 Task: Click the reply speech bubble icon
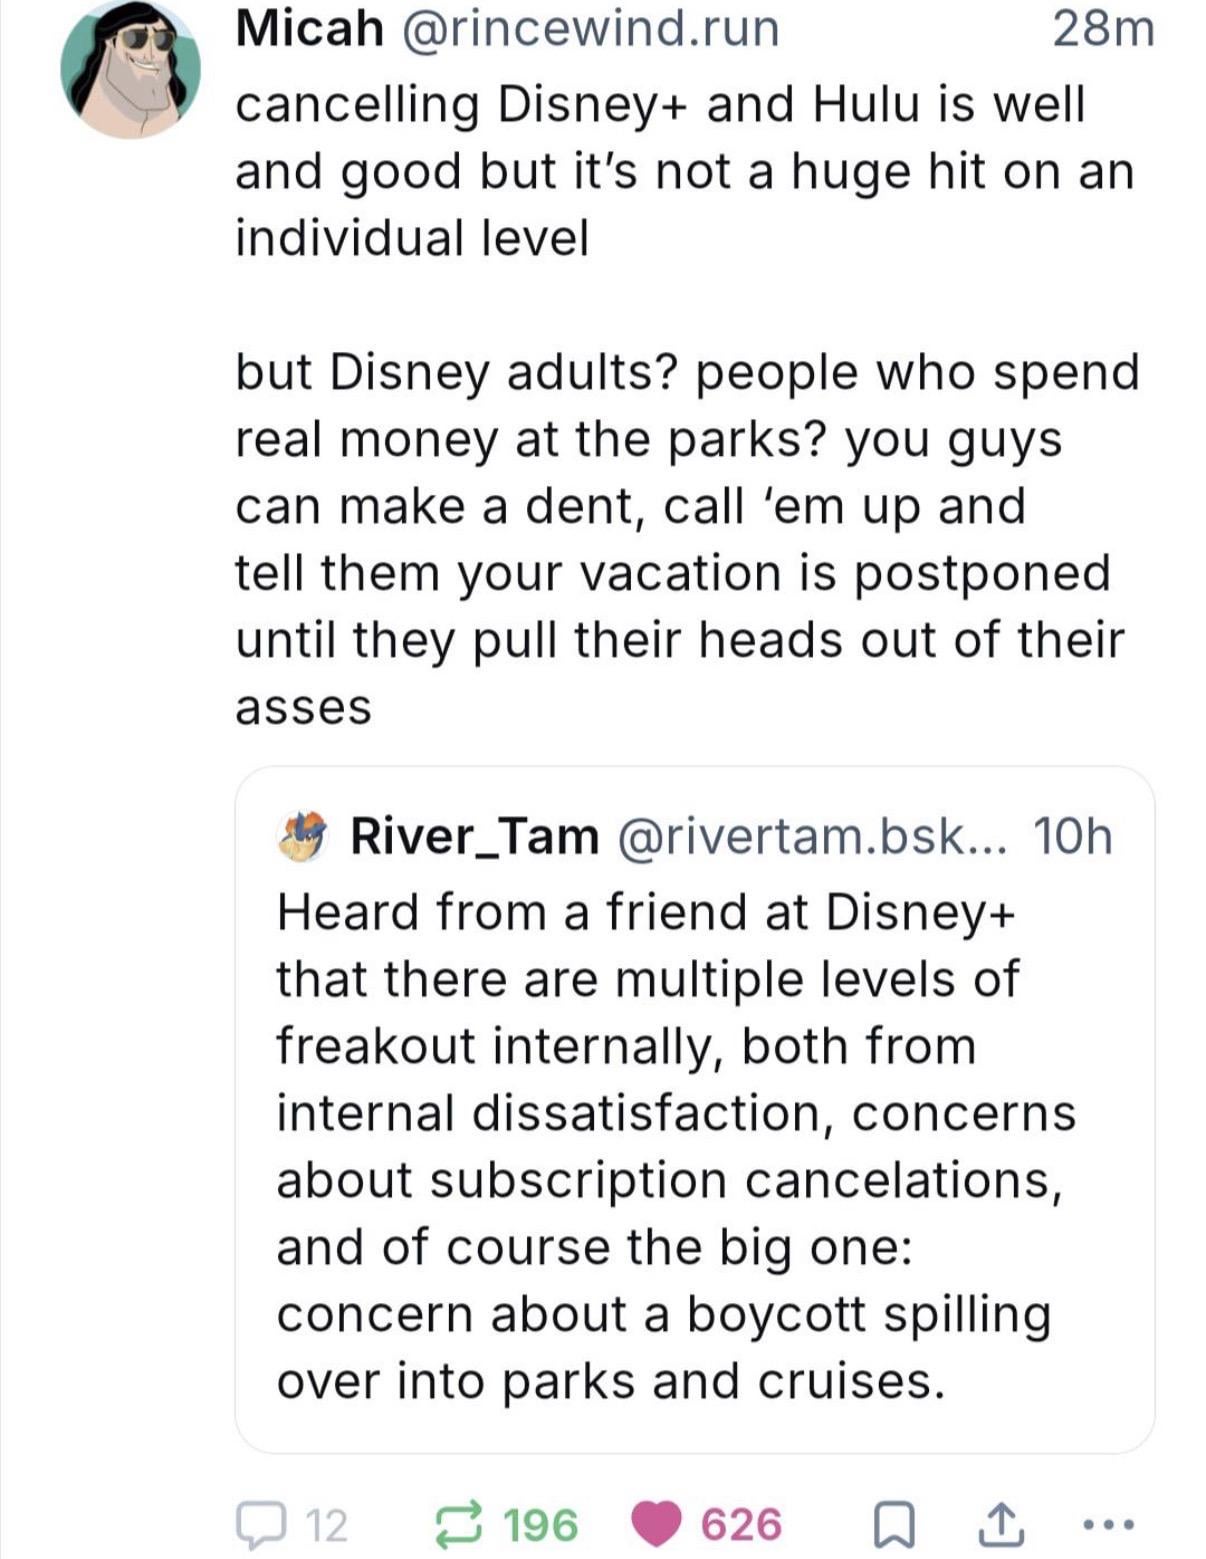tap(257, 1525)
